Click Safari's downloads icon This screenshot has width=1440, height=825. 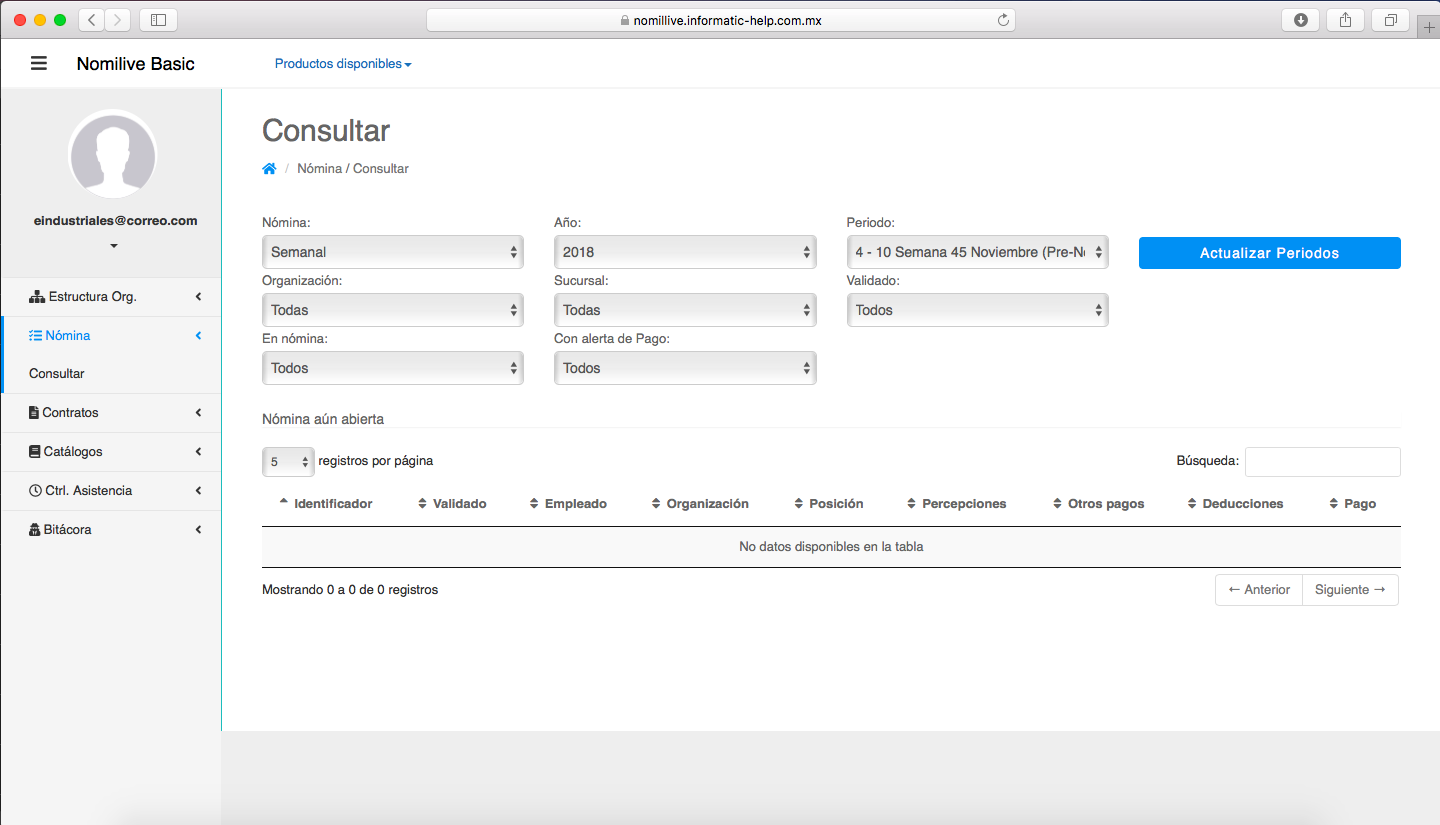click(1301, 20)
